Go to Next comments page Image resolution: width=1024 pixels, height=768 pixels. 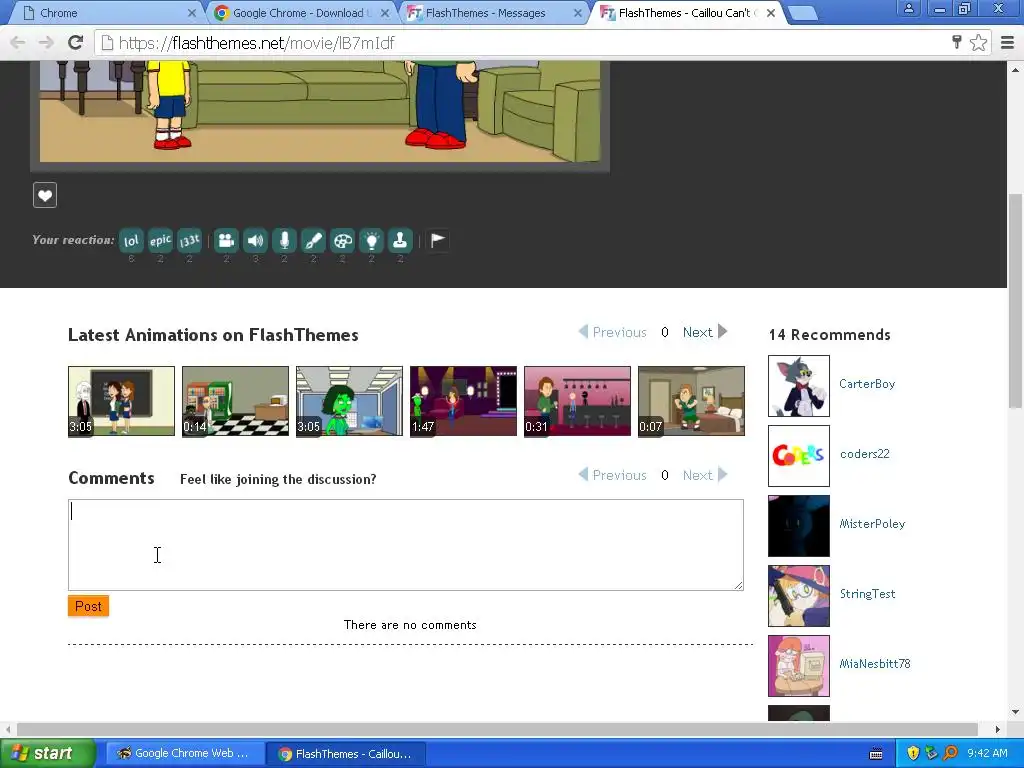(x=705, y=475)
